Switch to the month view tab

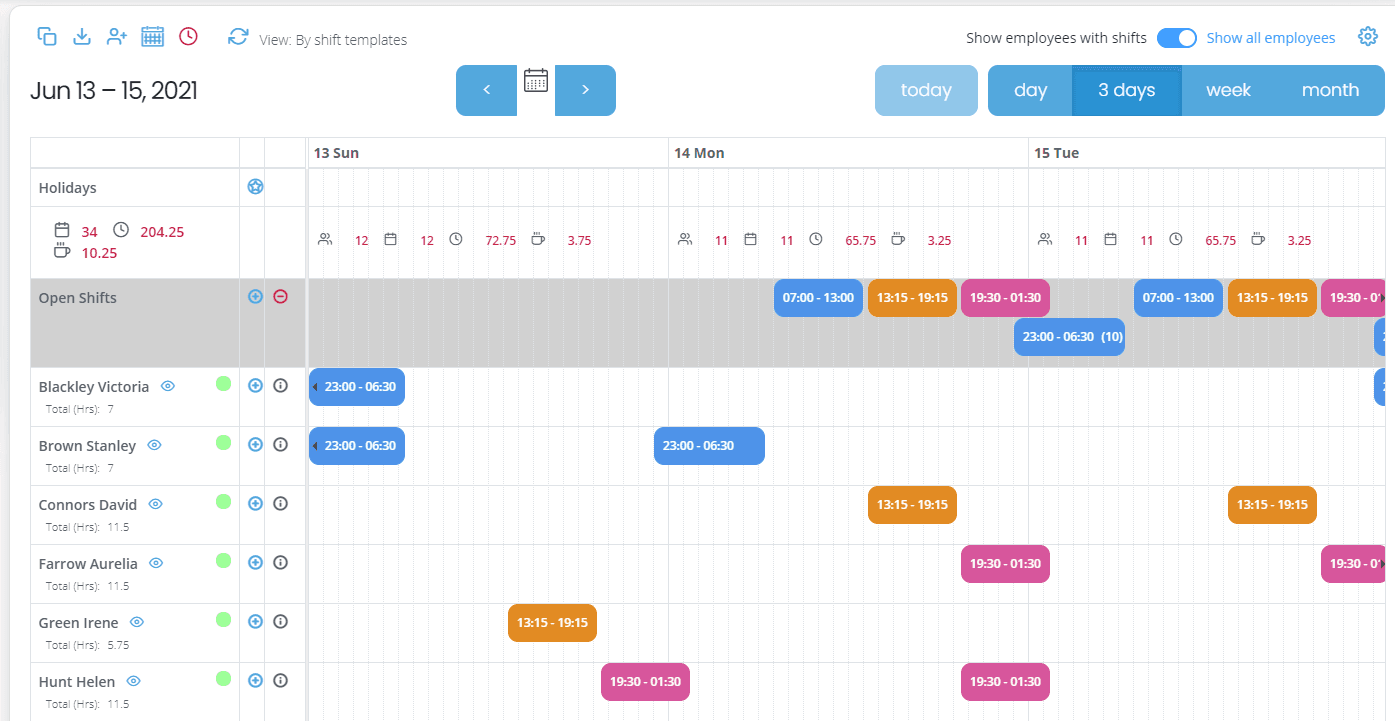(x=1330, y=90)
